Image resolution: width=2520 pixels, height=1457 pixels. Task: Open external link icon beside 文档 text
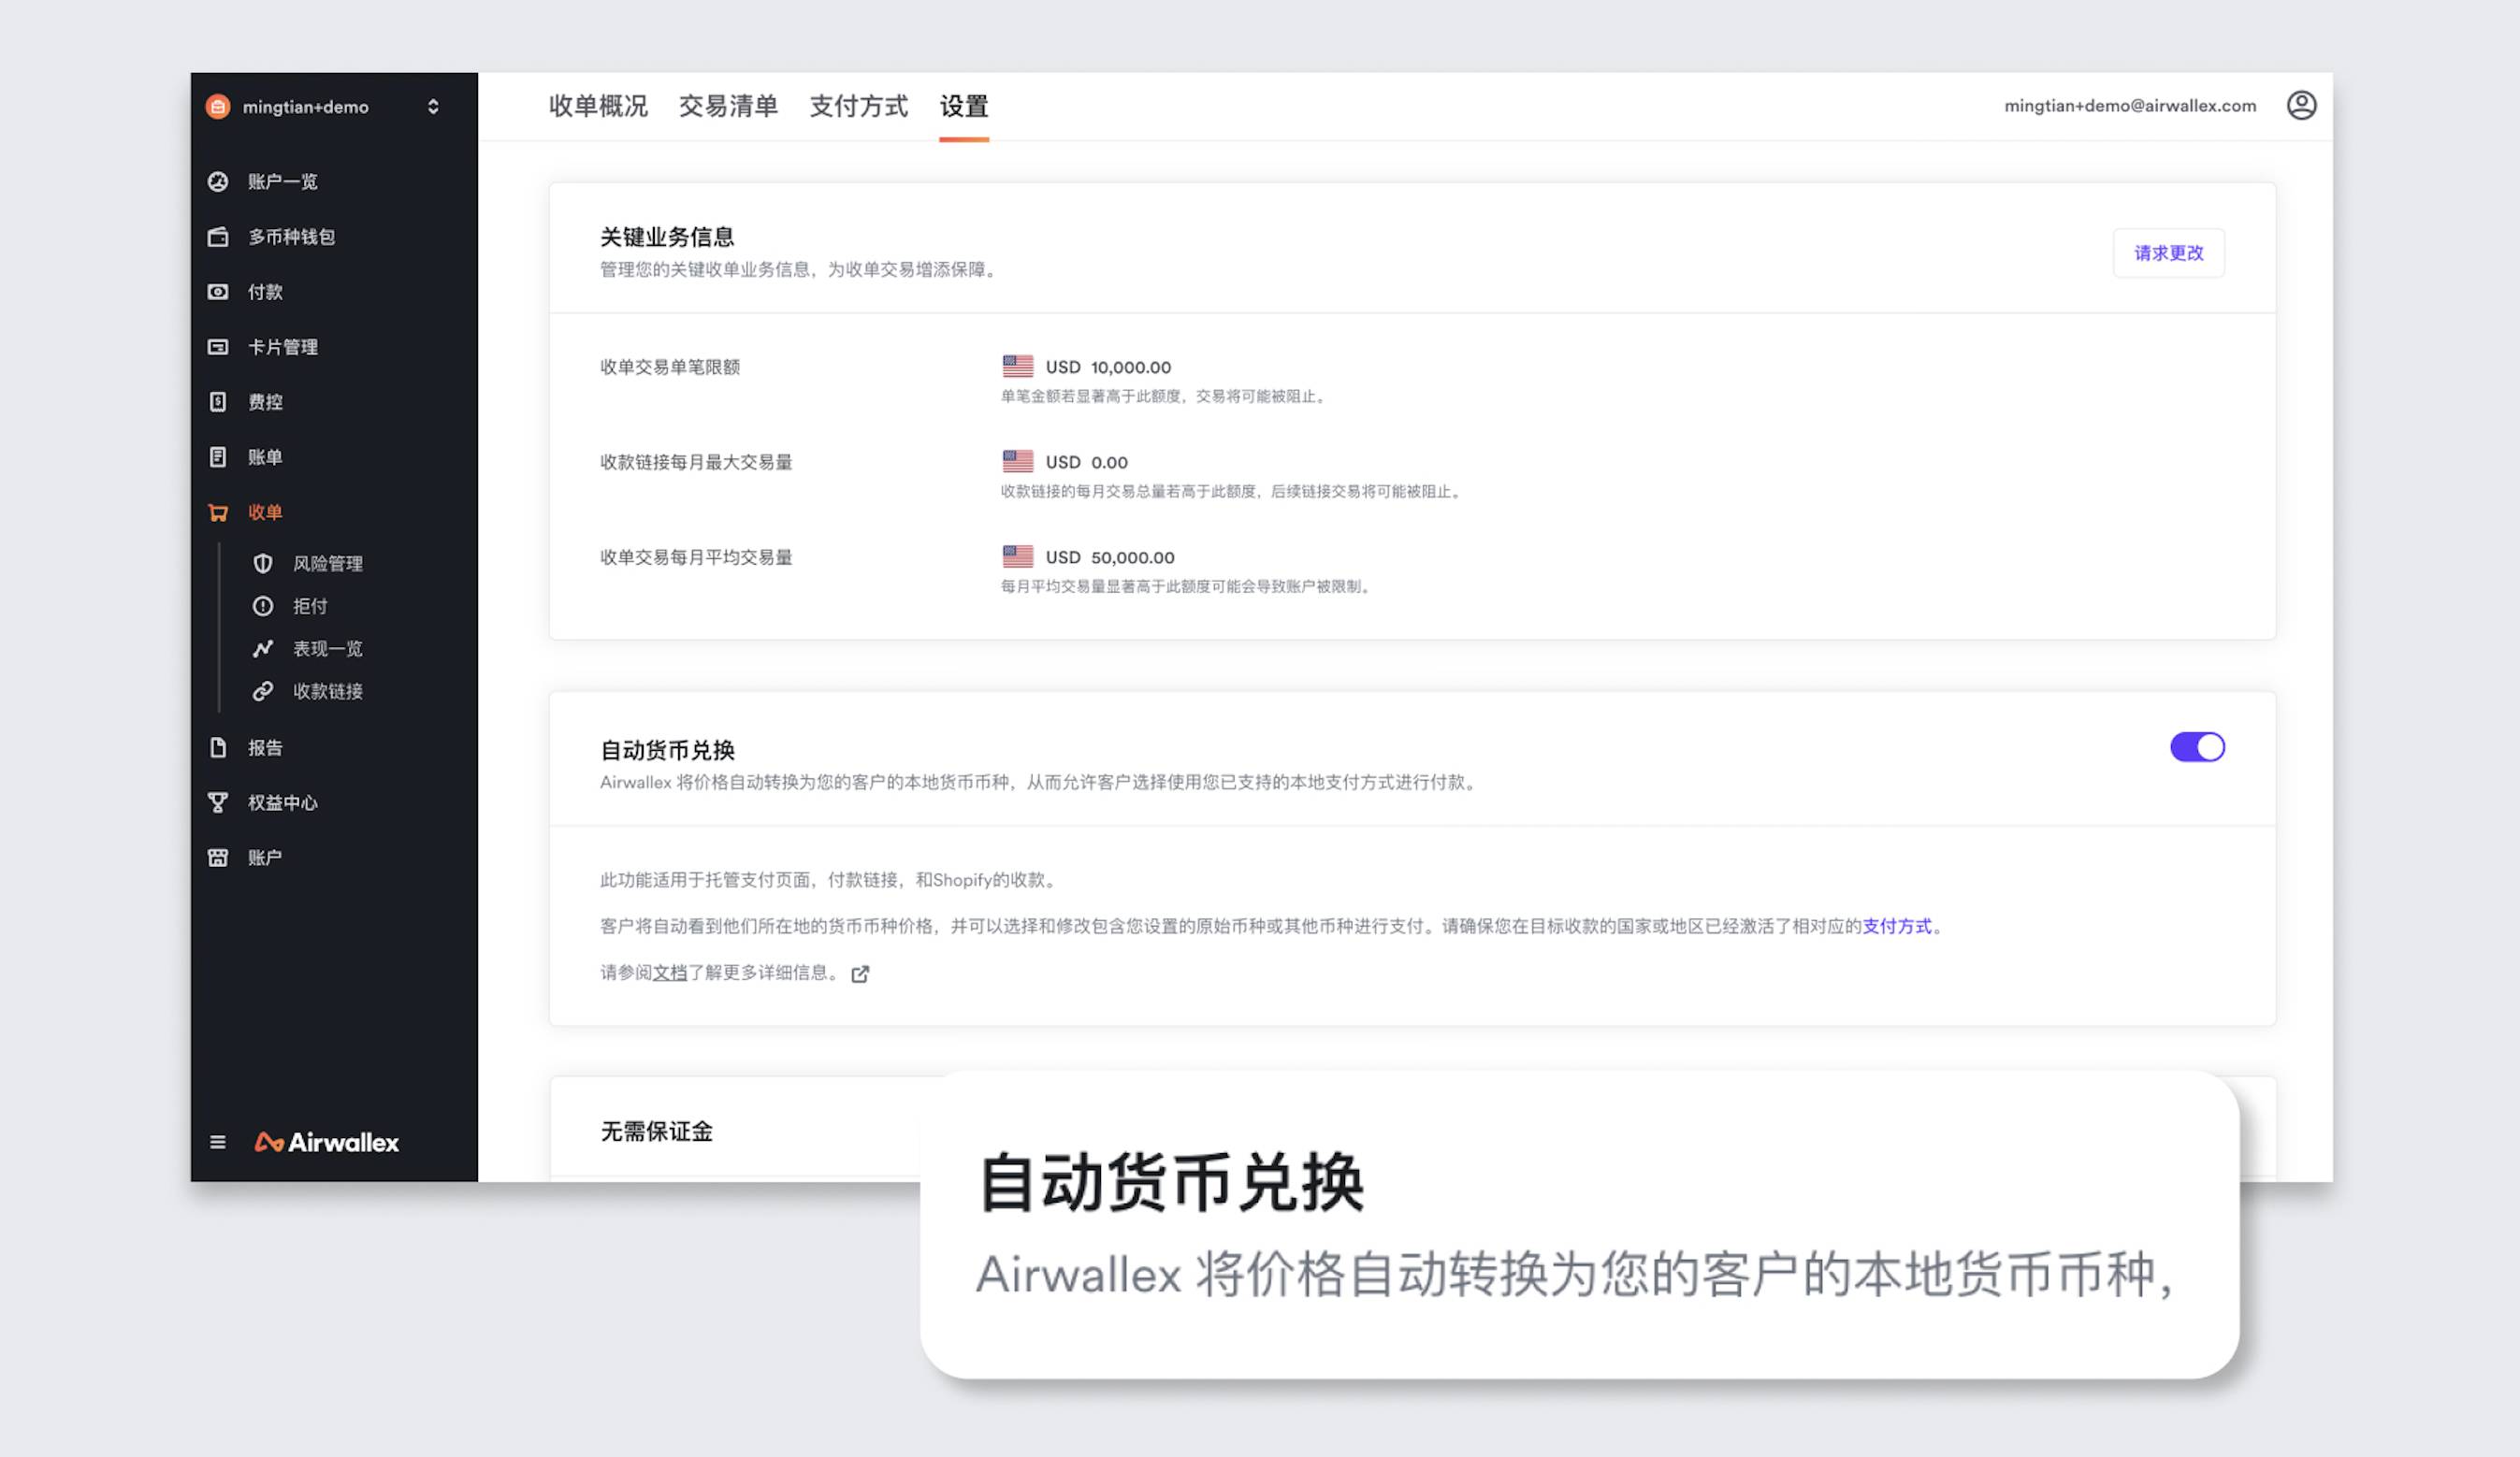tap(860, 974)
